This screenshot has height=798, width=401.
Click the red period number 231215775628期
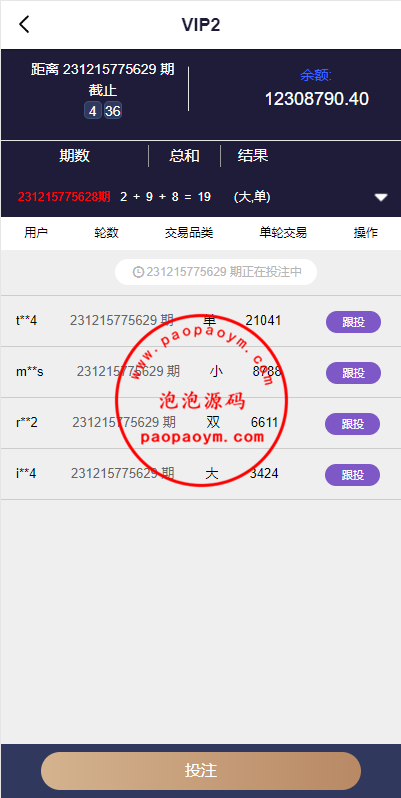click(x=64, y=197)
